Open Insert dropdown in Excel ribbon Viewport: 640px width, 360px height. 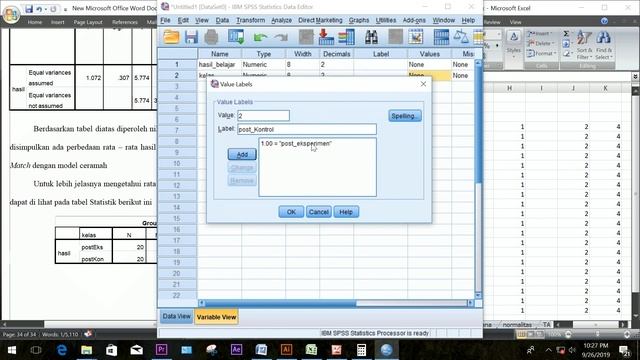tap(540, 33)
